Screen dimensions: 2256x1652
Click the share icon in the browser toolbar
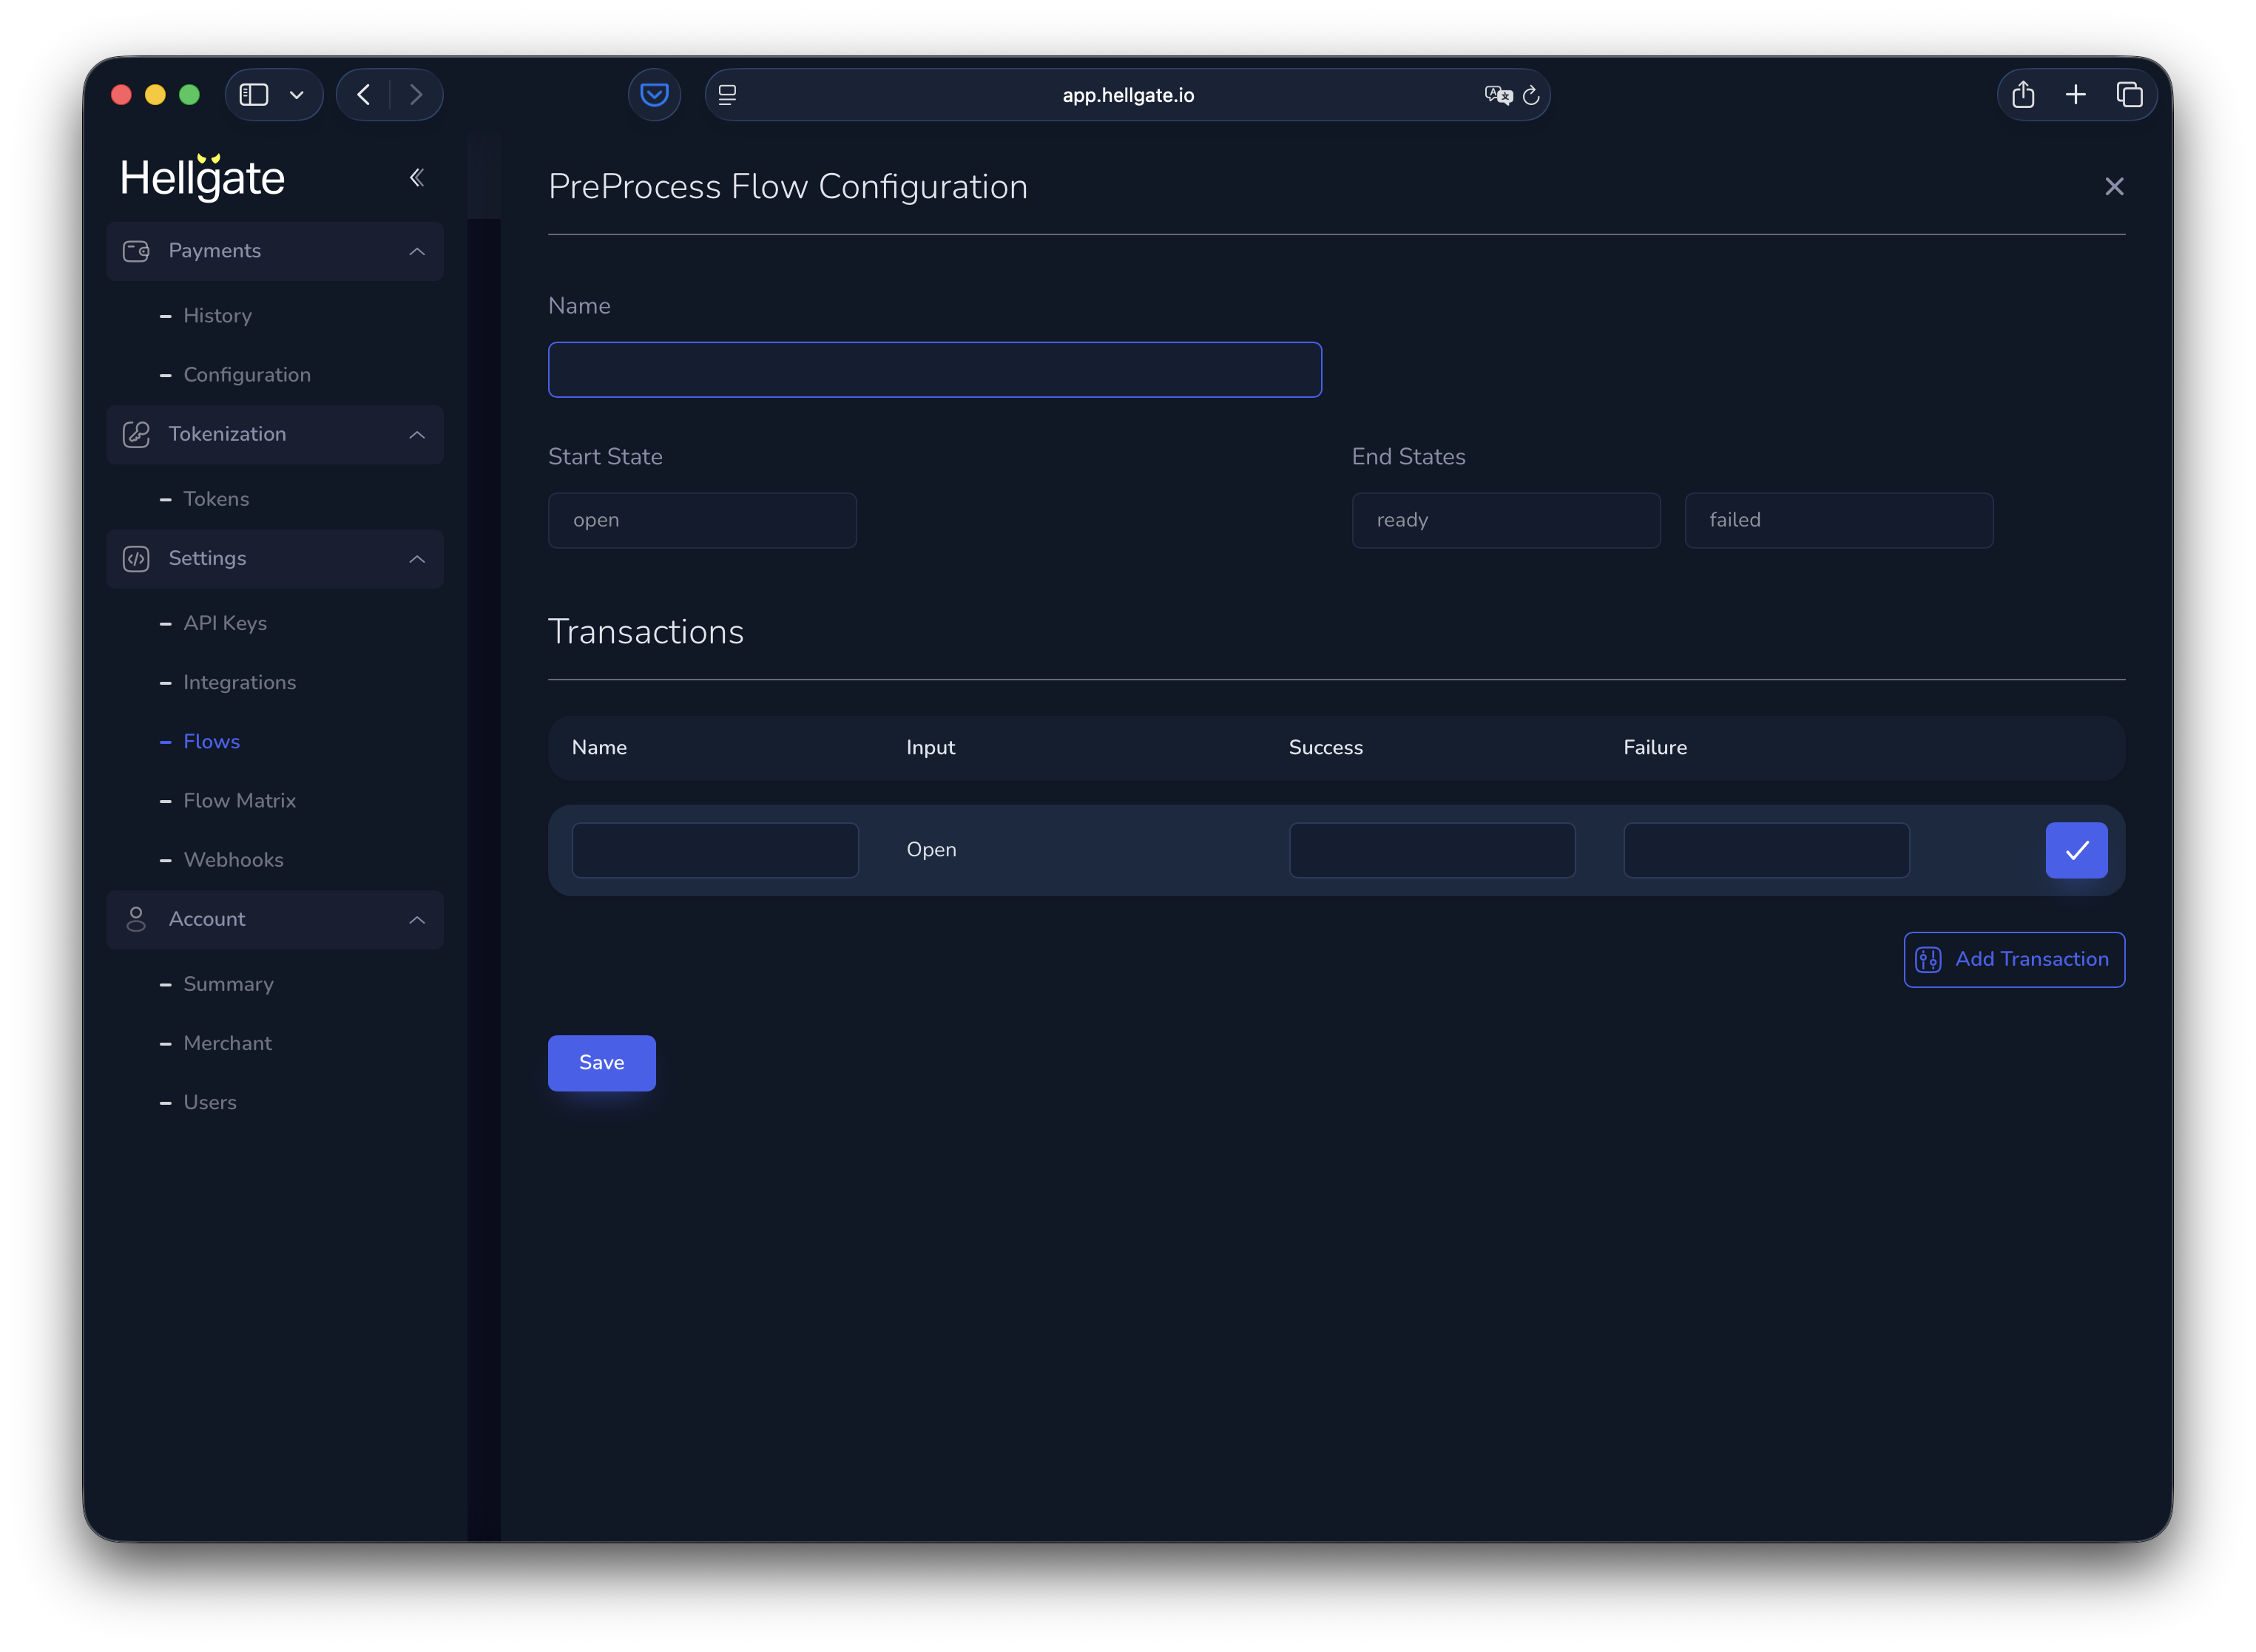[2024, 94]
